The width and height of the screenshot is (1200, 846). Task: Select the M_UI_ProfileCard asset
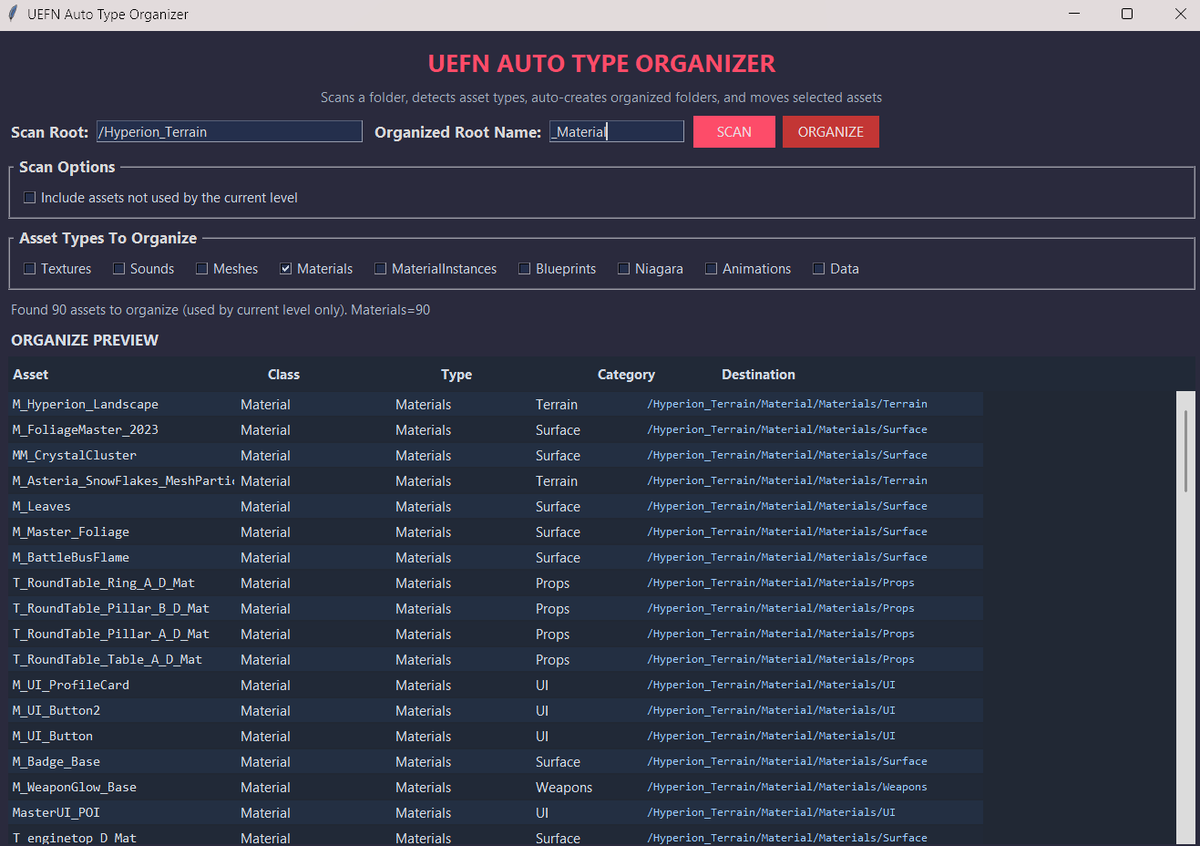click(496, 685)
